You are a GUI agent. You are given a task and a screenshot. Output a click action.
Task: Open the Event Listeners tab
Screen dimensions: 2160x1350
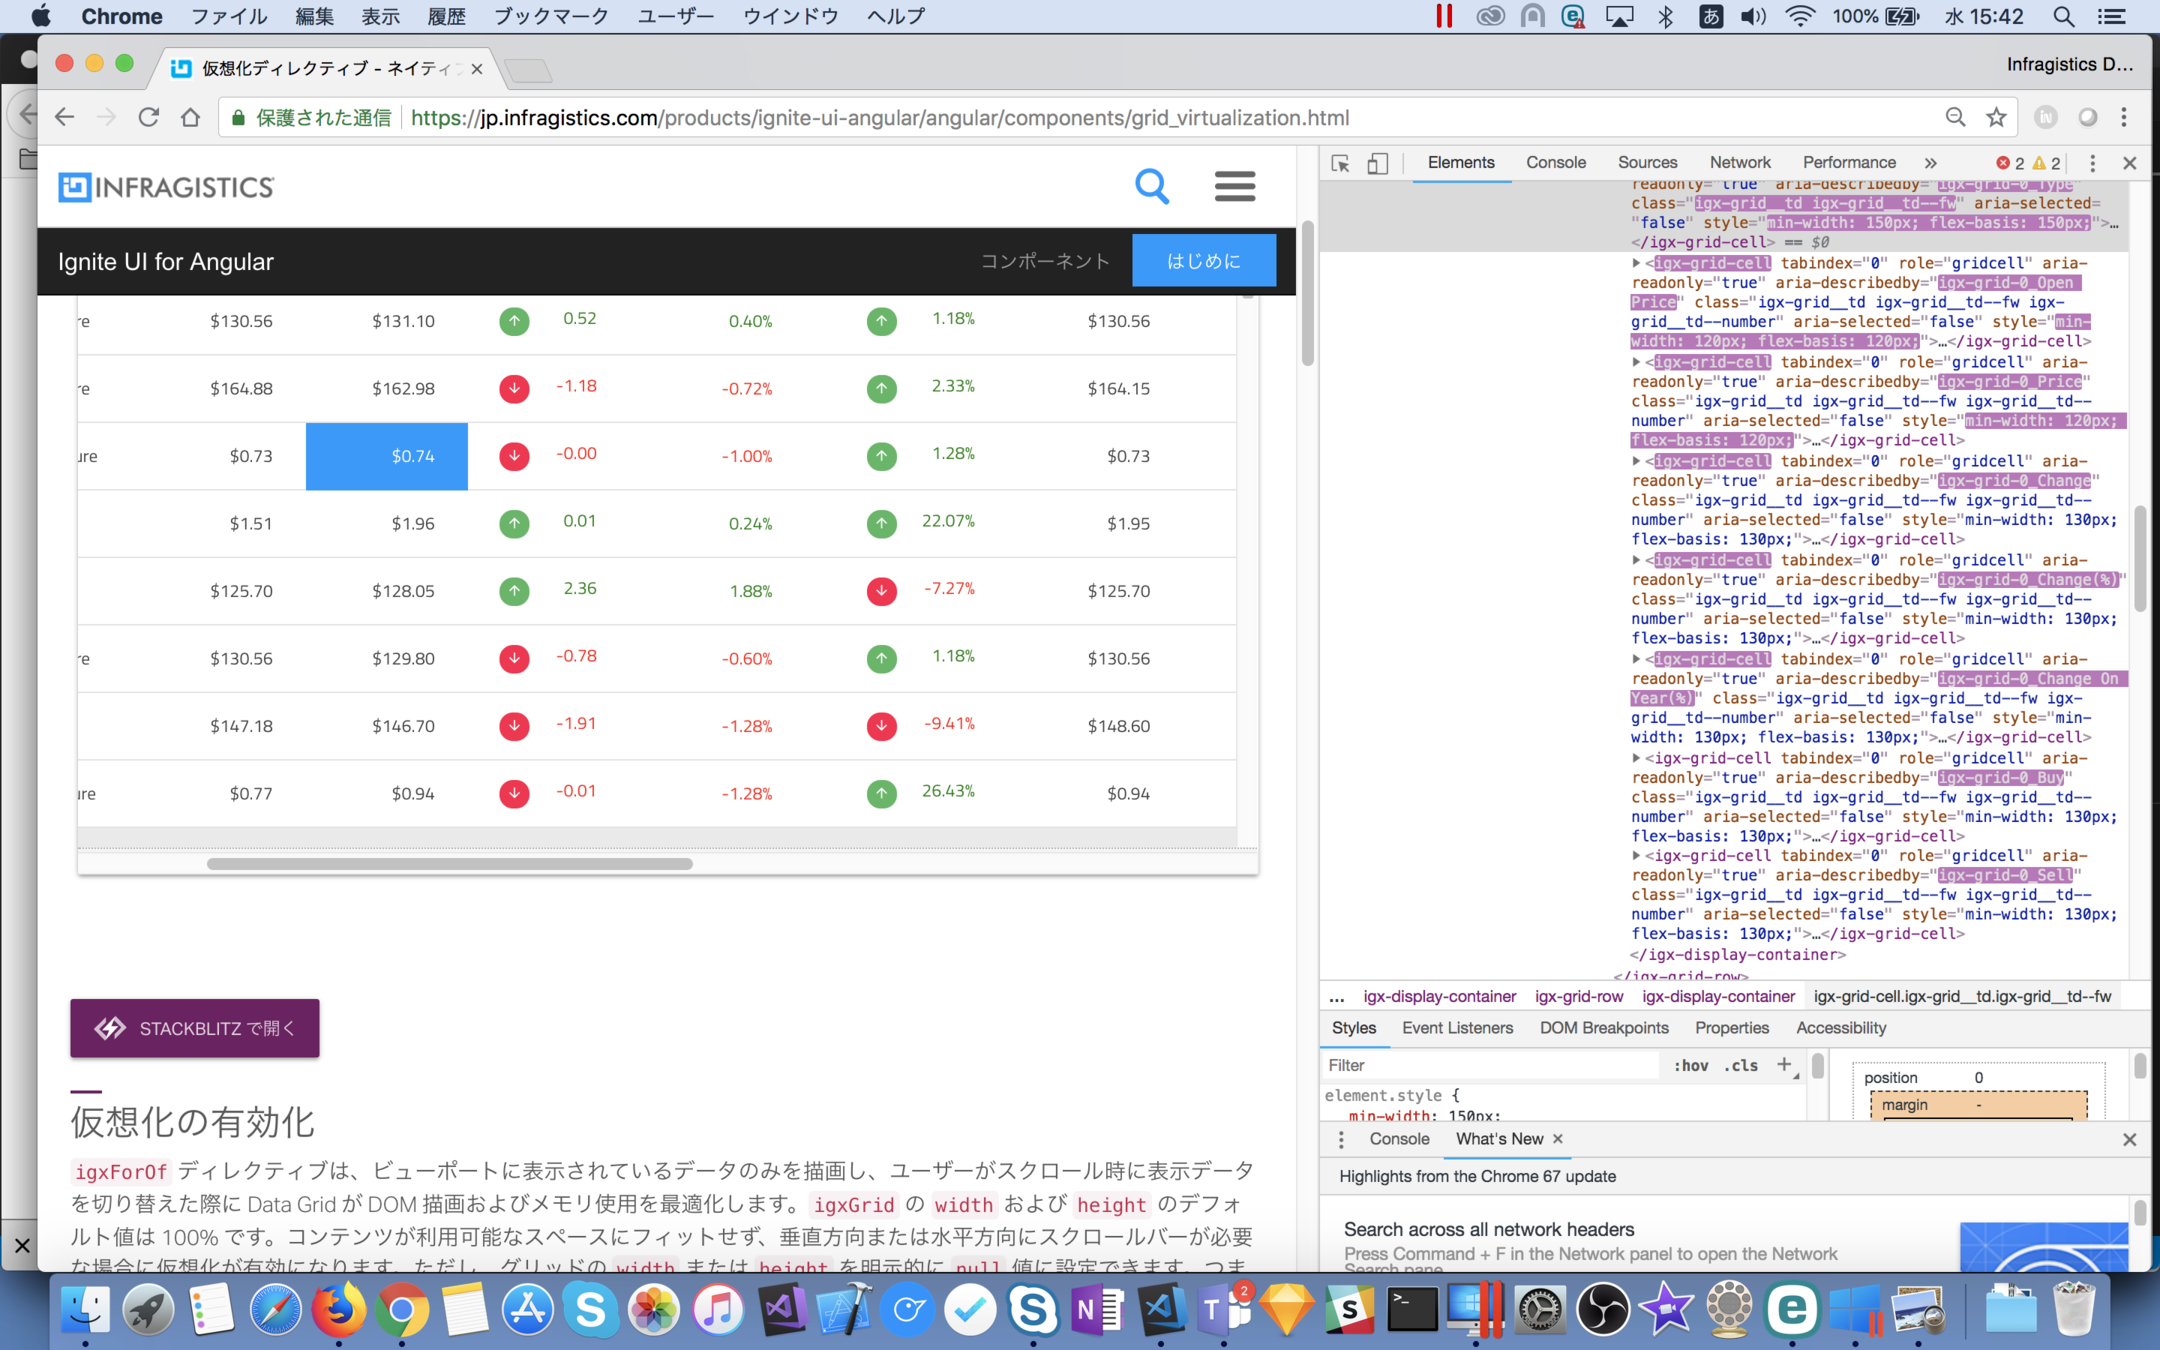(1457, 1028)
